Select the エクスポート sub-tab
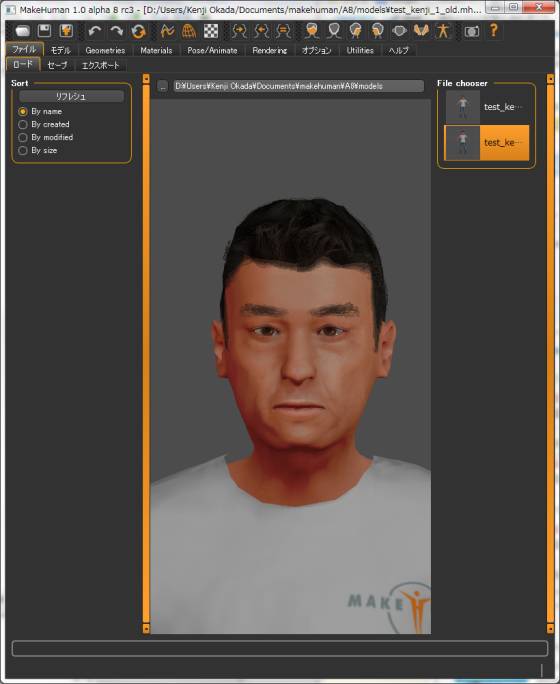560x684 pixels. pyautogui.click(x=100, y=65)
